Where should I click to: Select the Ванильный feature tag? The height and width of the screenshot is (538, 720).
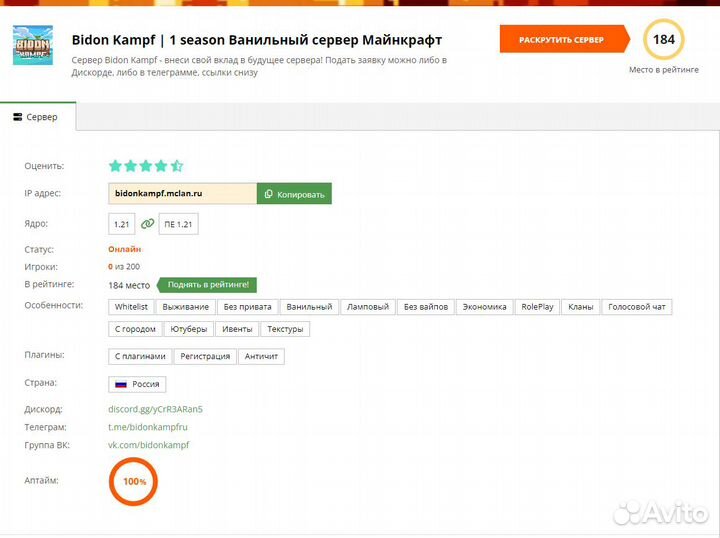[x=309, y=307]
